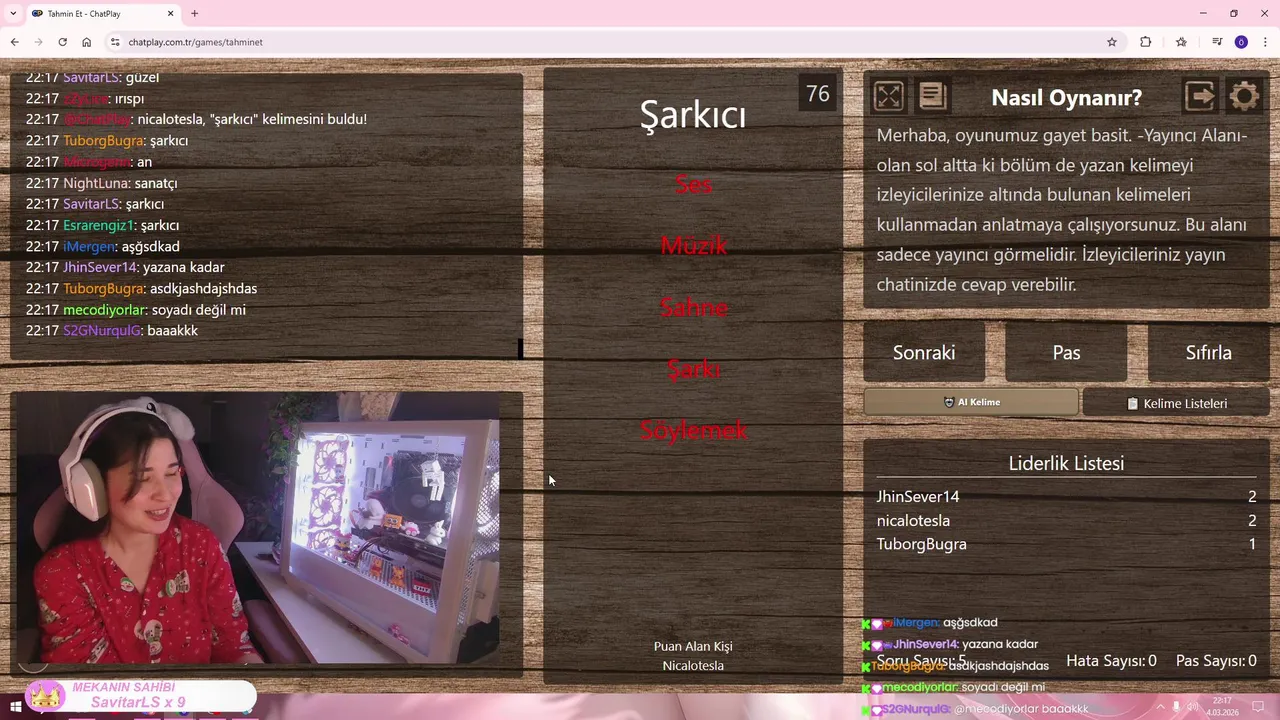Select nicalotesla in the leaderboard
Image resolution: width=1280 pixels, height=720 pixels.
(x=913, y=521)
